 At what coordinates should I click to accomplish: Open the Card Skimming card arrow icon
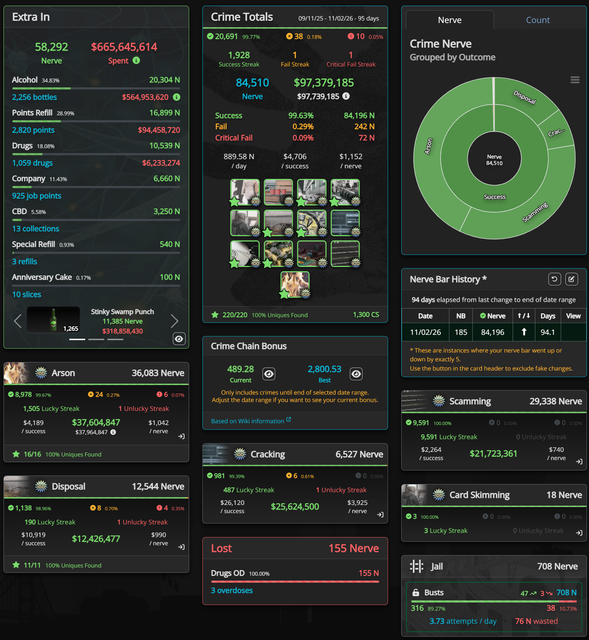point(579,533)
